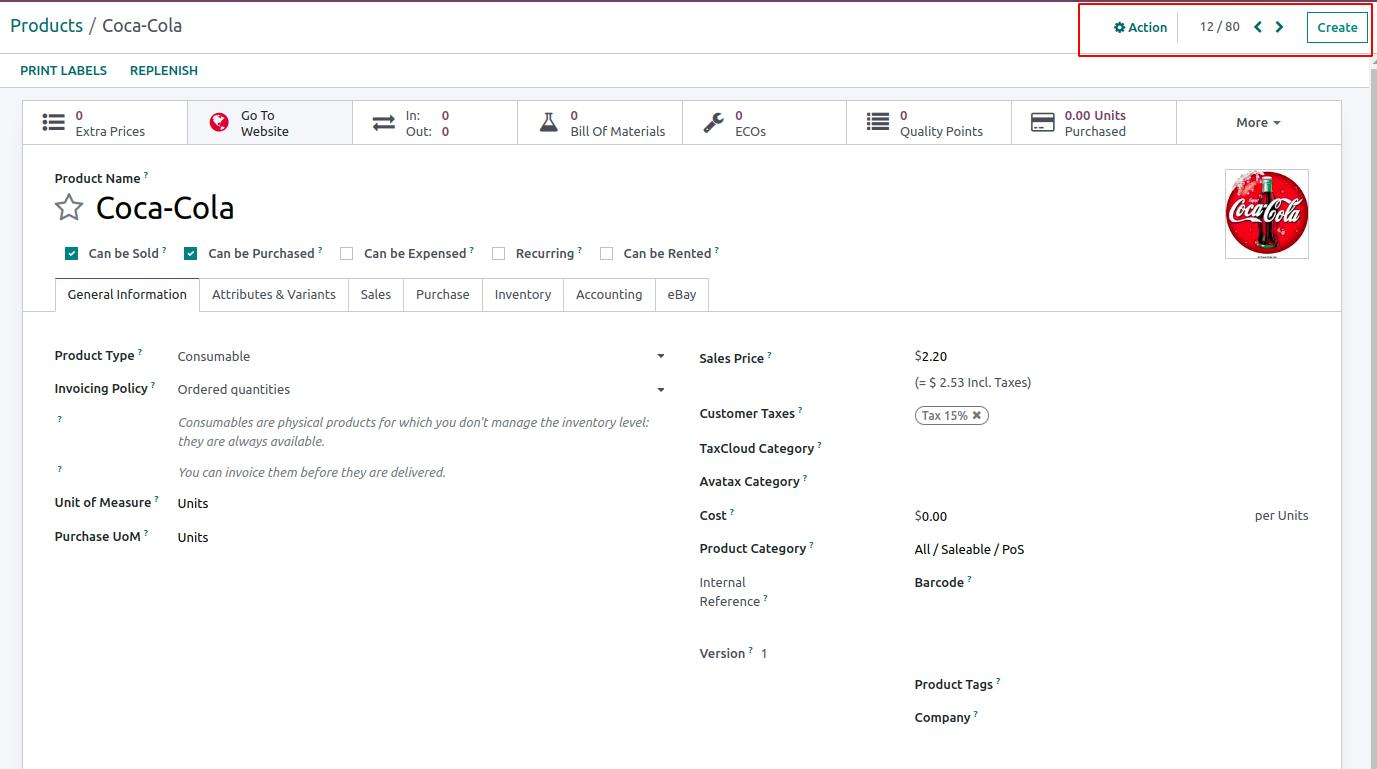Click the Avatax Category label
Viewport: 1377px width, 769px height.
[750, 482]
